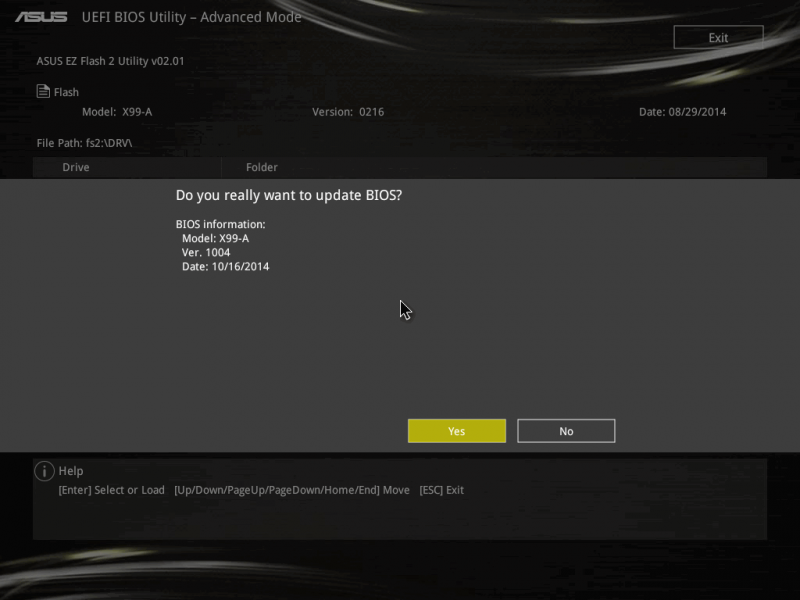The image size is (800, 600).
Task: Click 'Version: 0216' text
Action: [x=348, y=112]
